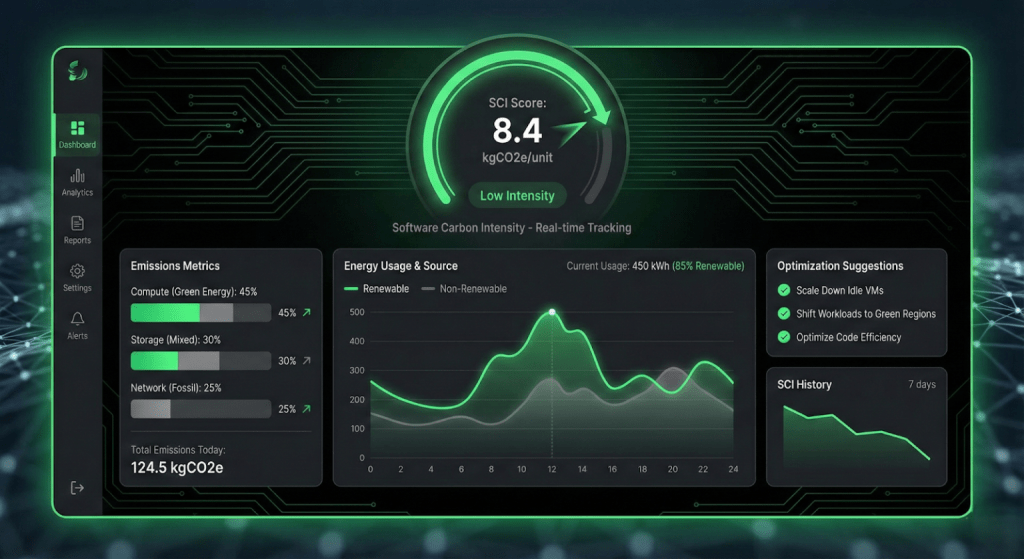Click the Optimize Code Efficiency text
The width and height of the screenshot is (1024, 559).
(848, 337)
